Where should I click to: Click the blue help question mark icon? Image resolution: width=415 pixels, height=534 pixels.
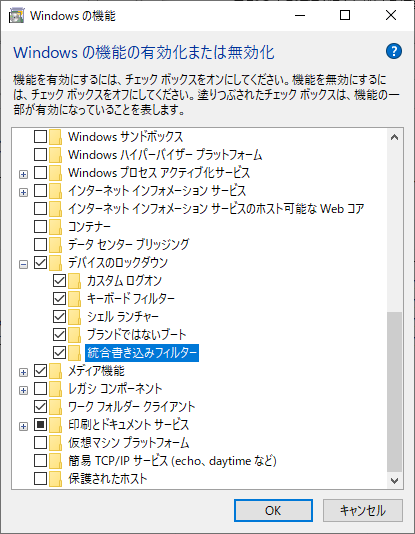(x=394, y=51)
